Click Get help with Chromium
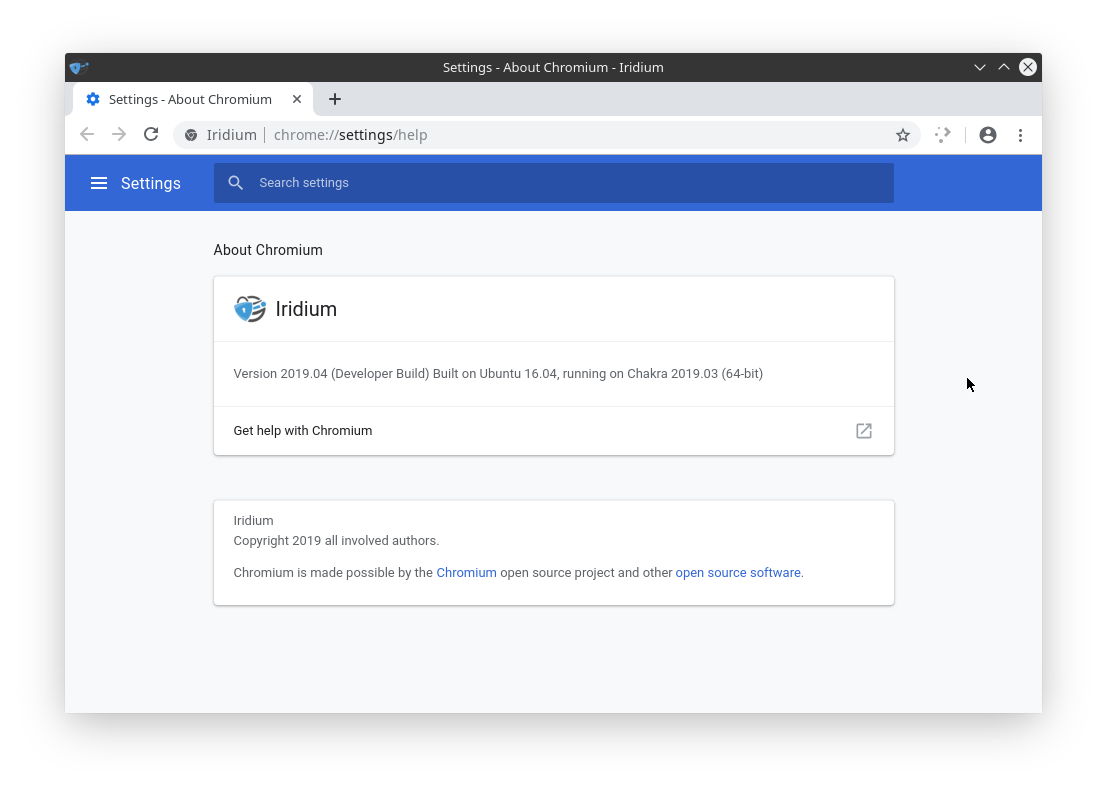Image resolution: width=1107 pixels, height=790 pixels. [302, 431]
